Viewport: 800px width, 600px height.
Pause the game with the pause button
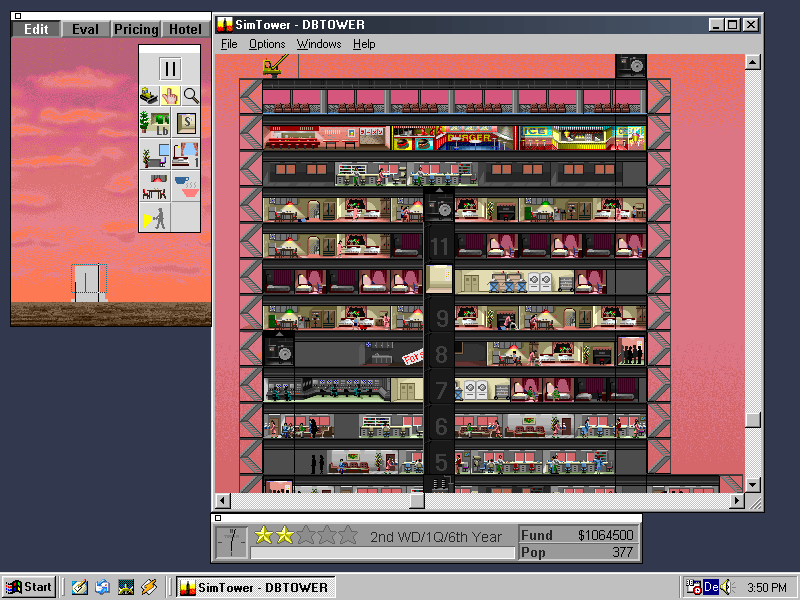pyautogui.click(x=170, y=69)
